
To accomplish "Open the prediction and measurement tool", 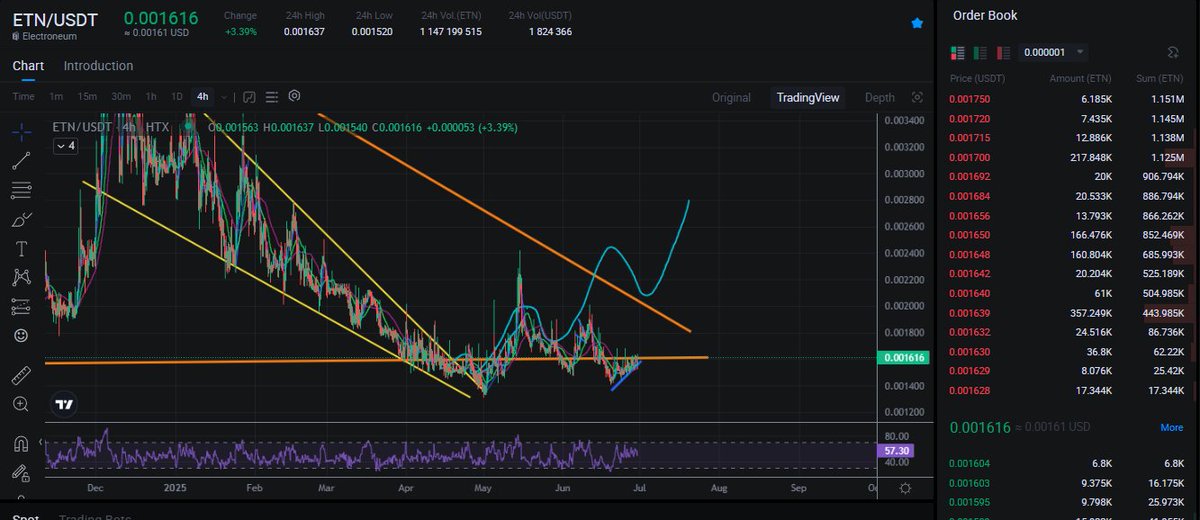I will (21, 306).
